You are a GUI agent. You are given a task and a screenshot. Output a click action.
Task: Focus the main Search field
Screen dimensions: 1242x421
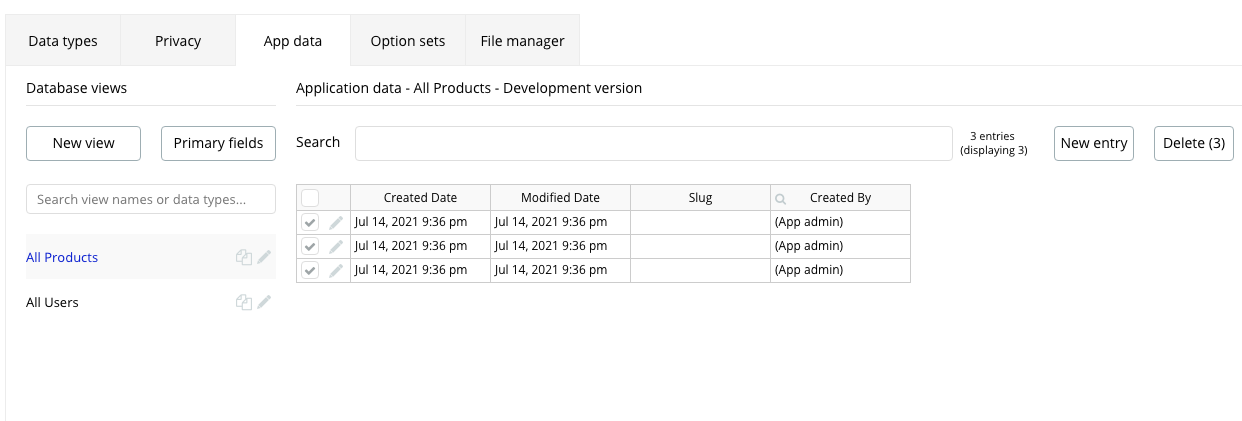653,143
